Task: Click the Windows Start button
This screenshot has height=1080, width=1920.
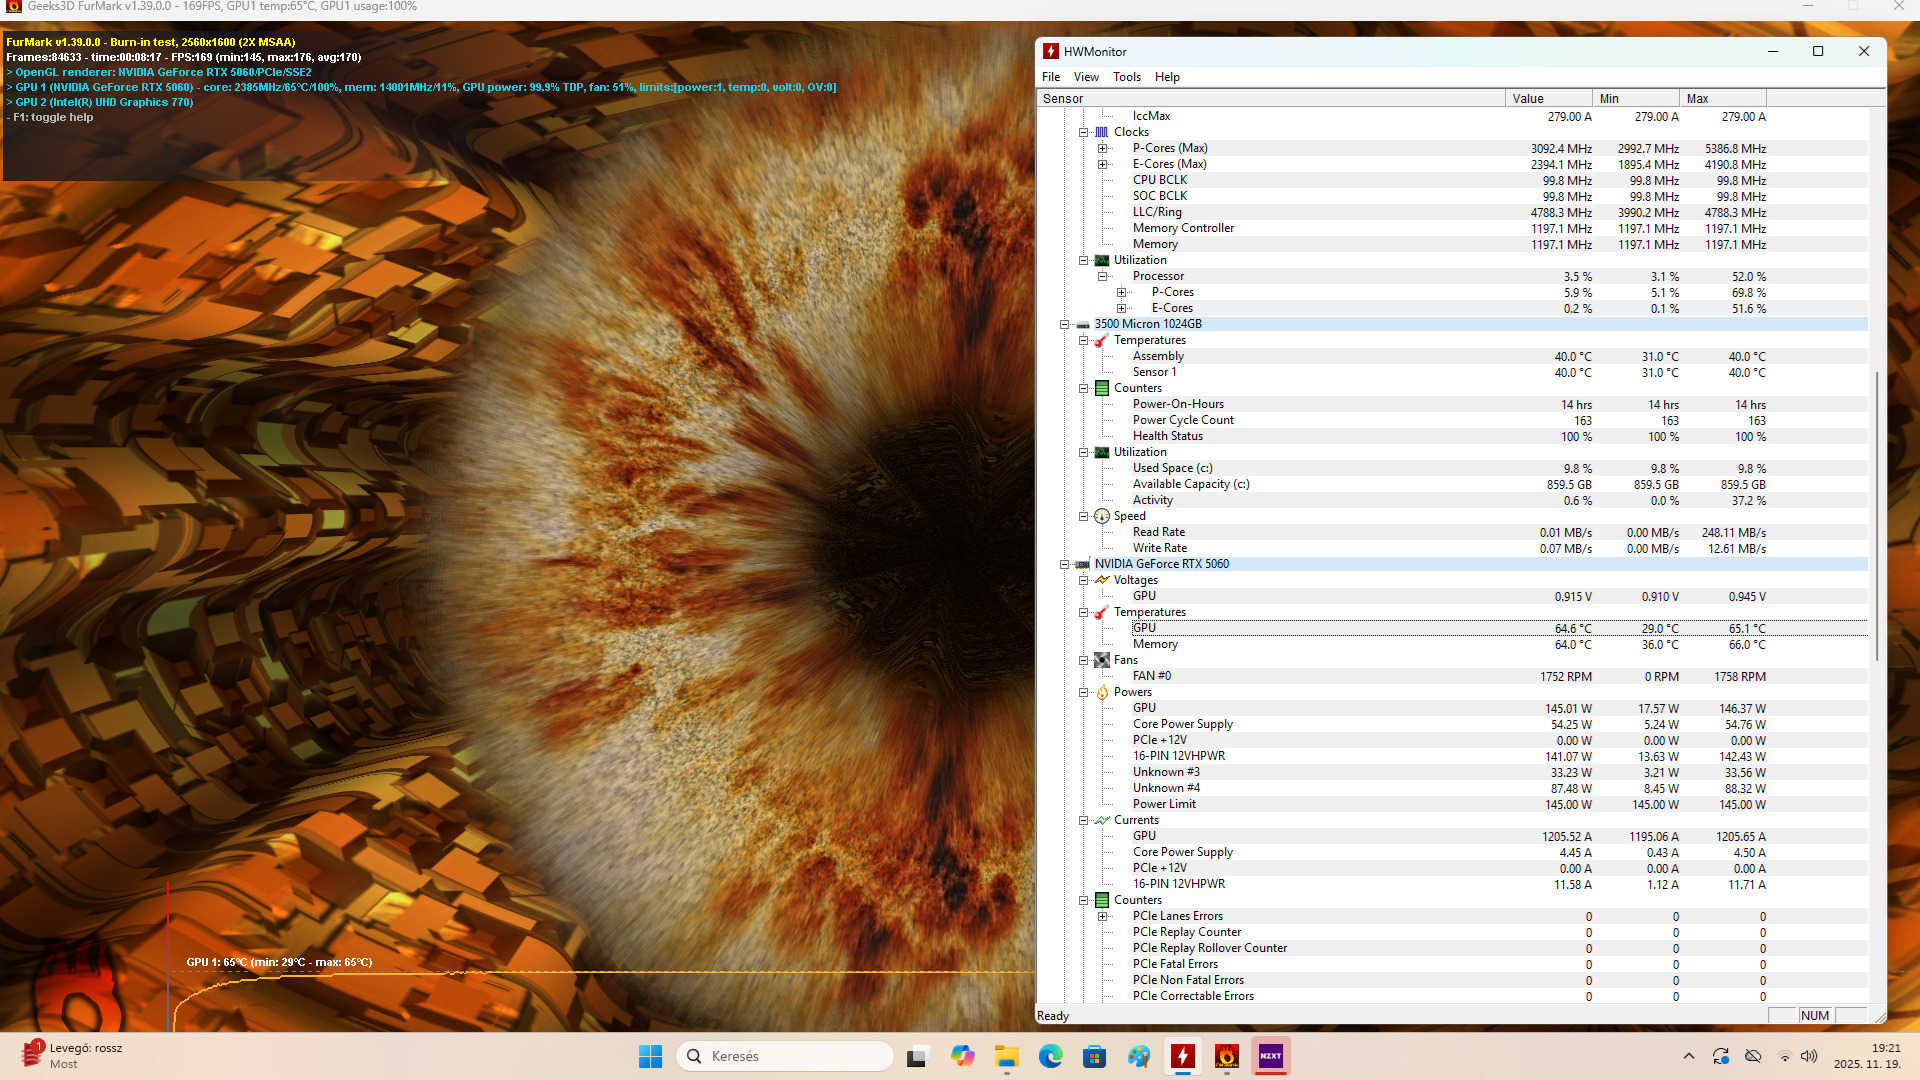Action: click(x=651, y=1056)
